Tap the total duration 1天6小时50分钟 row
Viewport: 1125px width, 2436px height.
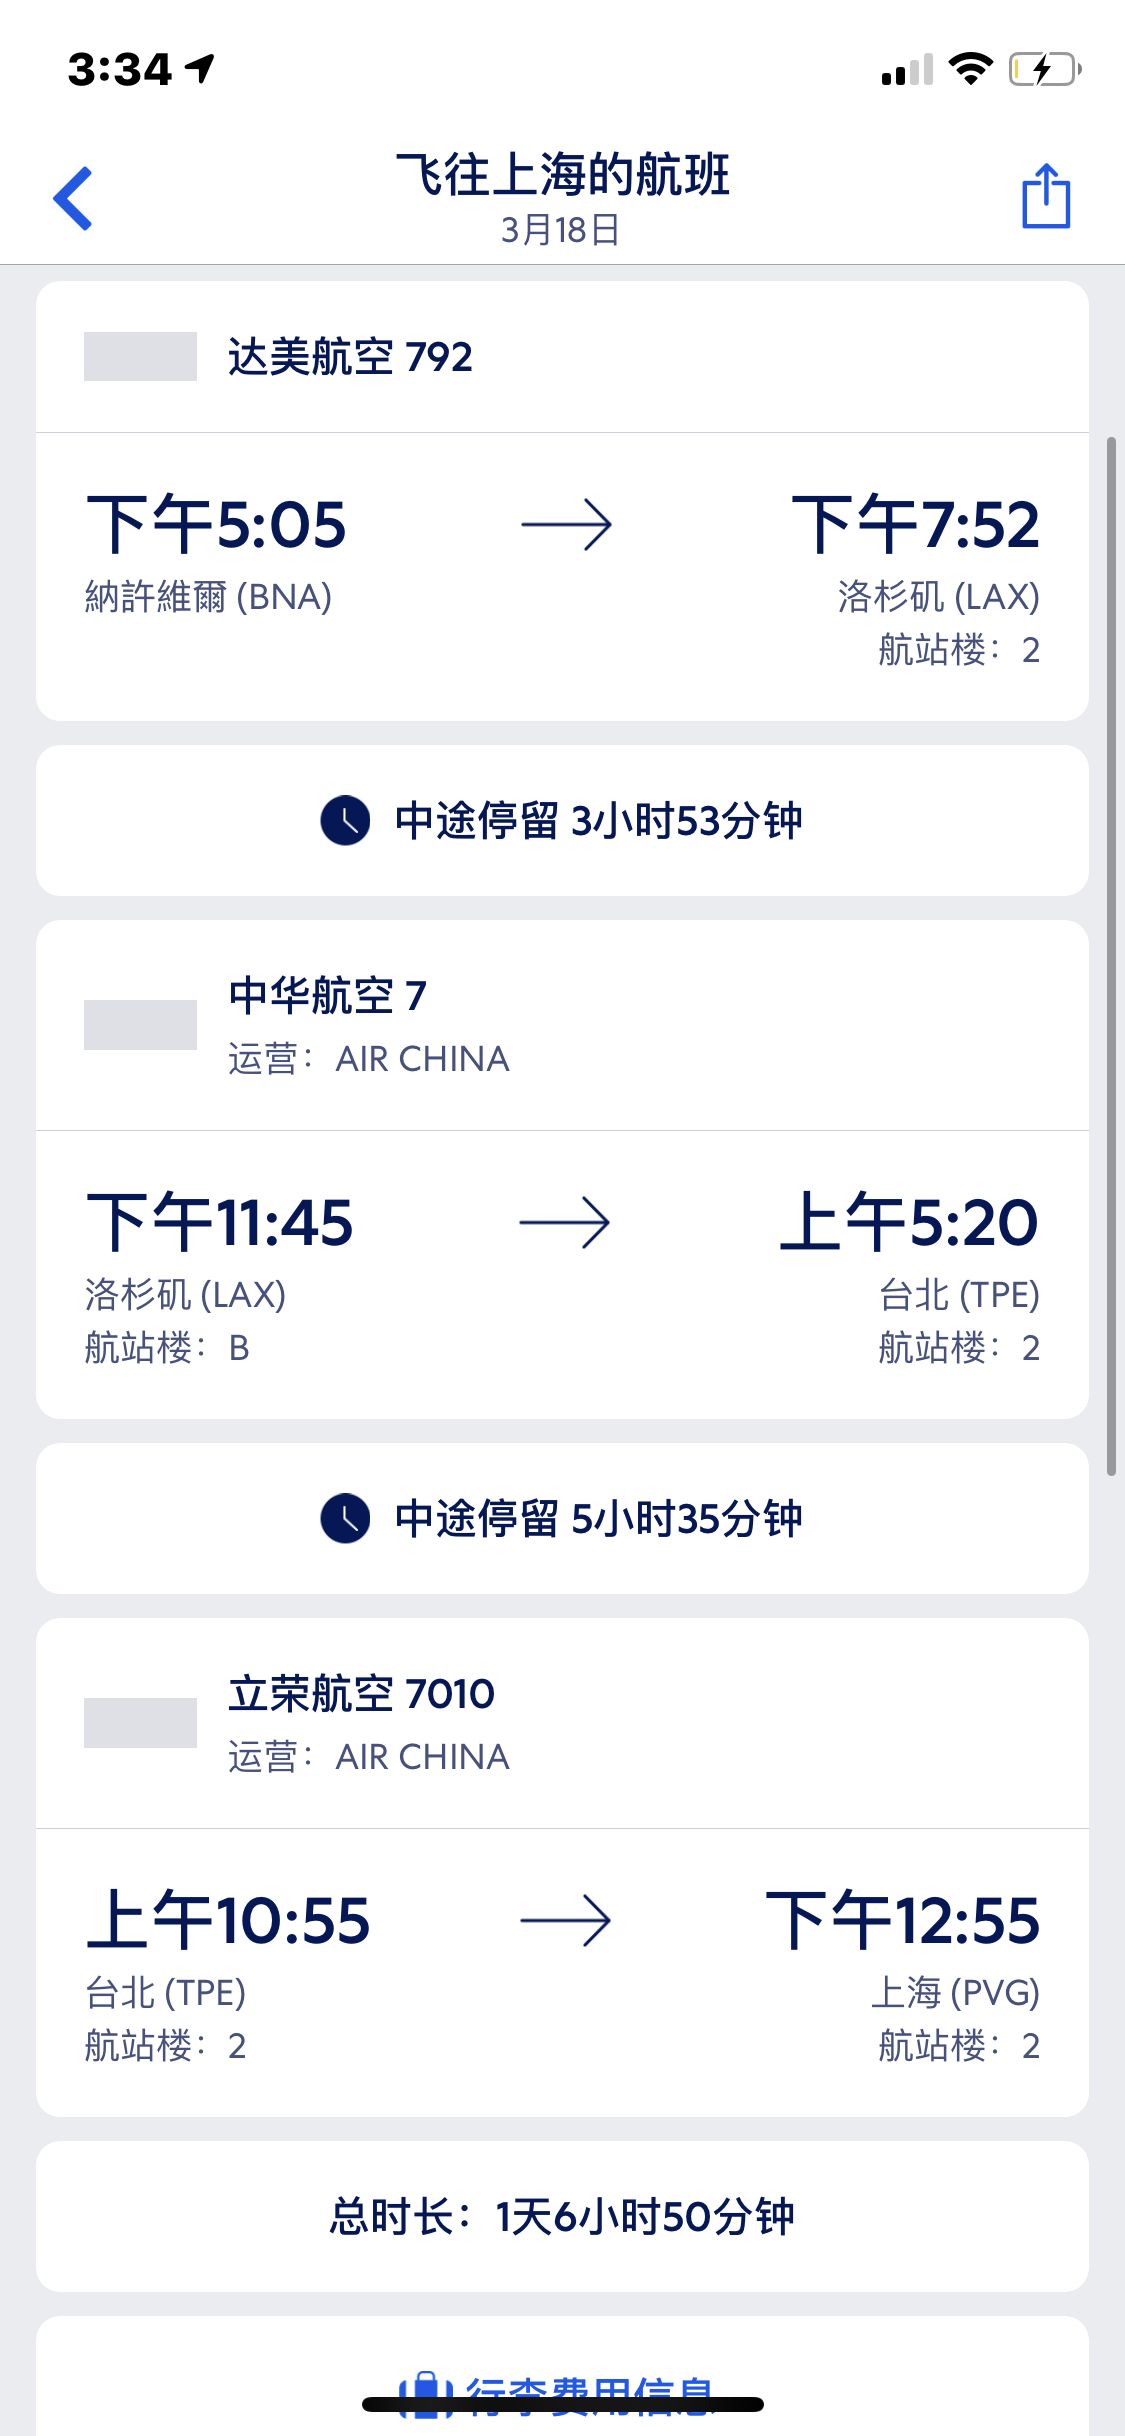point(562,2217)
